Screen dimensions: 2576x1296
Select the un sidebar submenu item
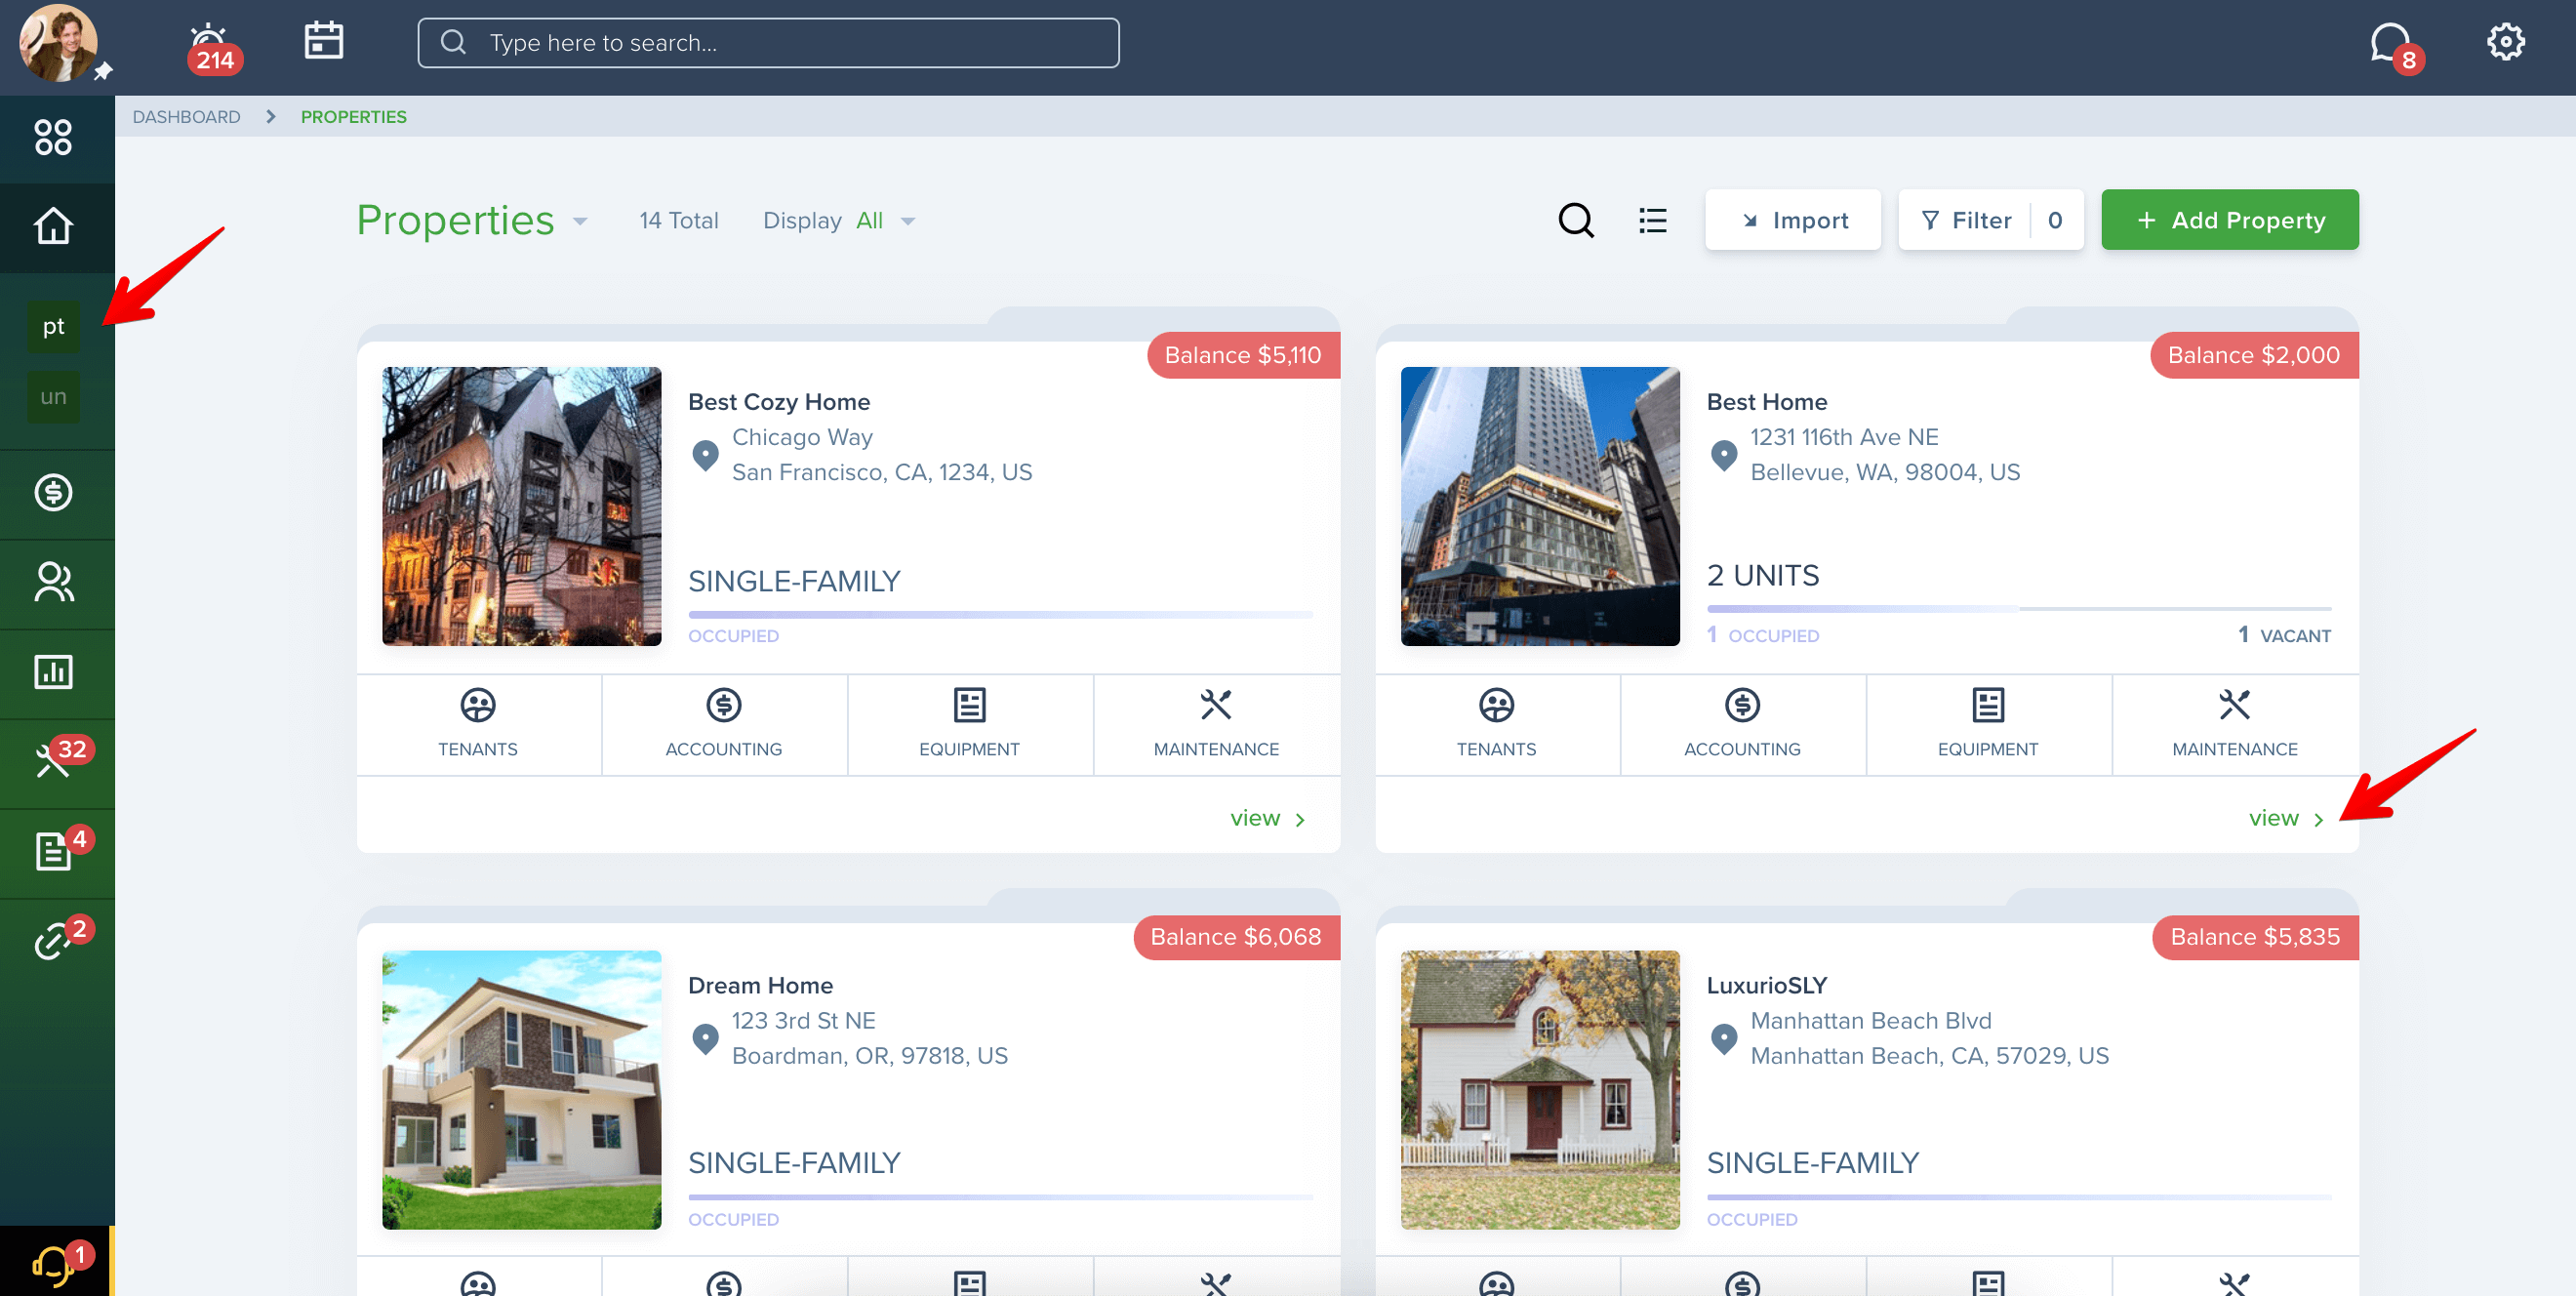click(53, 397)
